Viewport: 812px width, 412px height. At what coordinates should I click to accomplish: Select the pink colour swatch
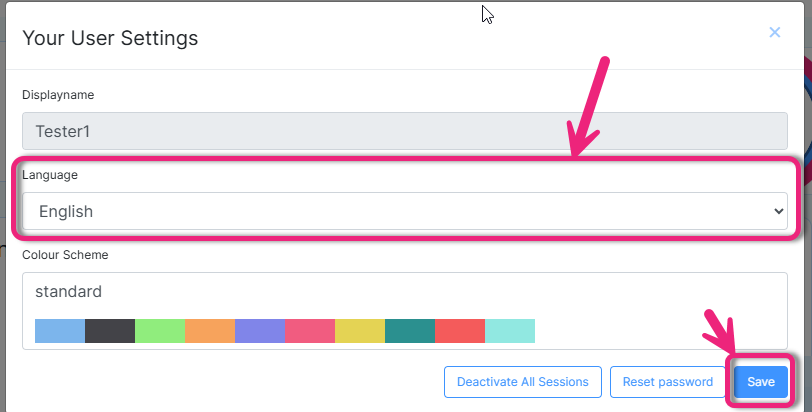pyautogui.click(x=310, y=331)
